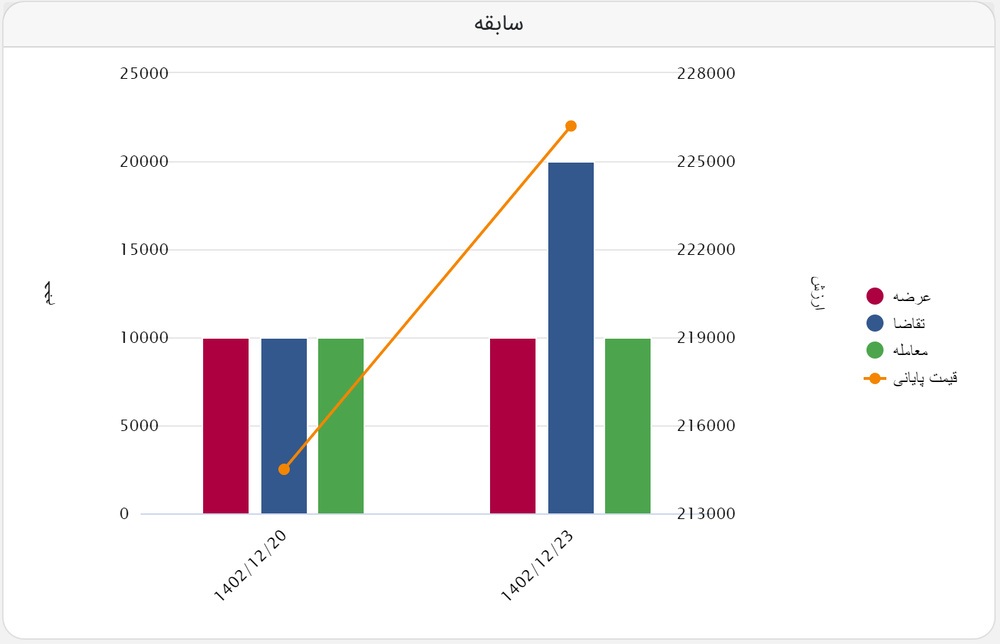Image resolution: width=1000 pixels, height=644 pixels.
Task: Click the green معامله legend circle
Action: tap(874, 350)
